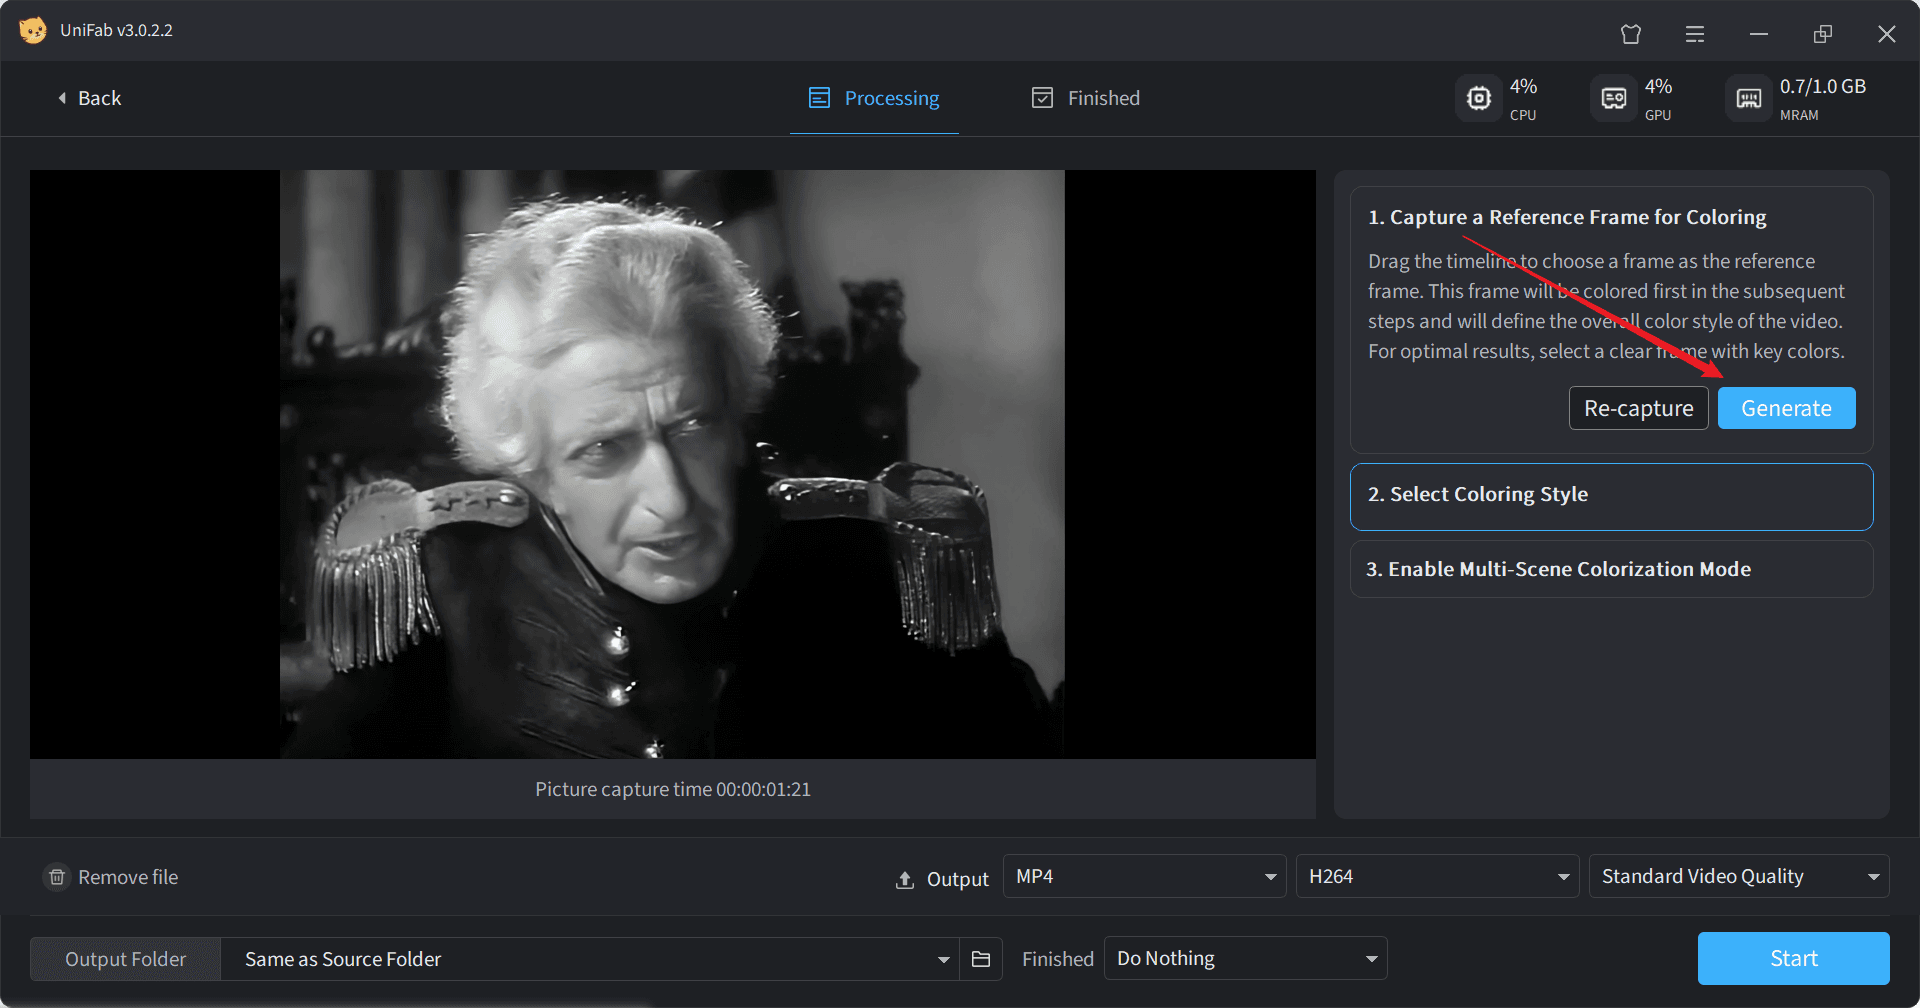The height and width of the screenshot is (1008, 1920).
Task: Go back using the Back arrow
Action: [x=90, y=98]
